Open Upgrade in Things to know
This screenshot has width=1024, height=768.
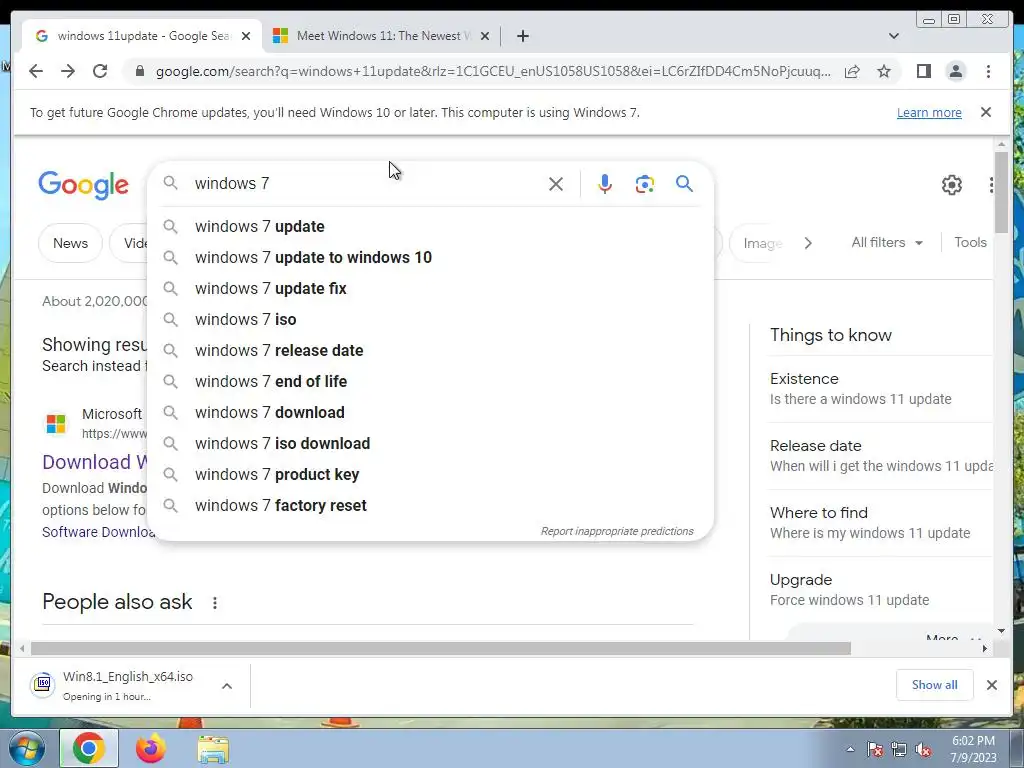point(880,590)
